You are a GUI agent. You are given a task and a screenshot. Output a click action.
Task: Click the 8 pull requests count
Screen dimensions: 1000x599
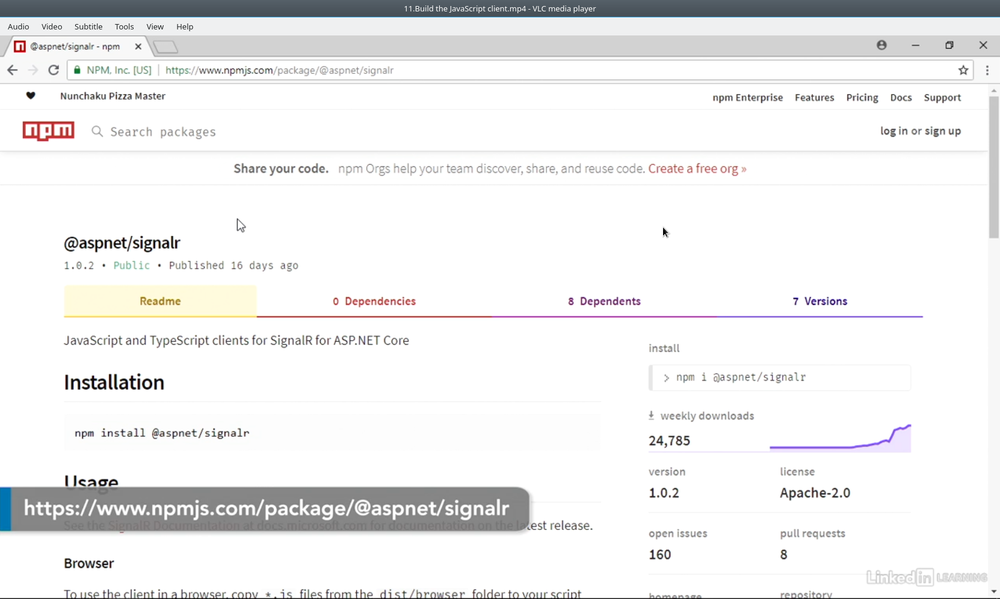[783, 555]
